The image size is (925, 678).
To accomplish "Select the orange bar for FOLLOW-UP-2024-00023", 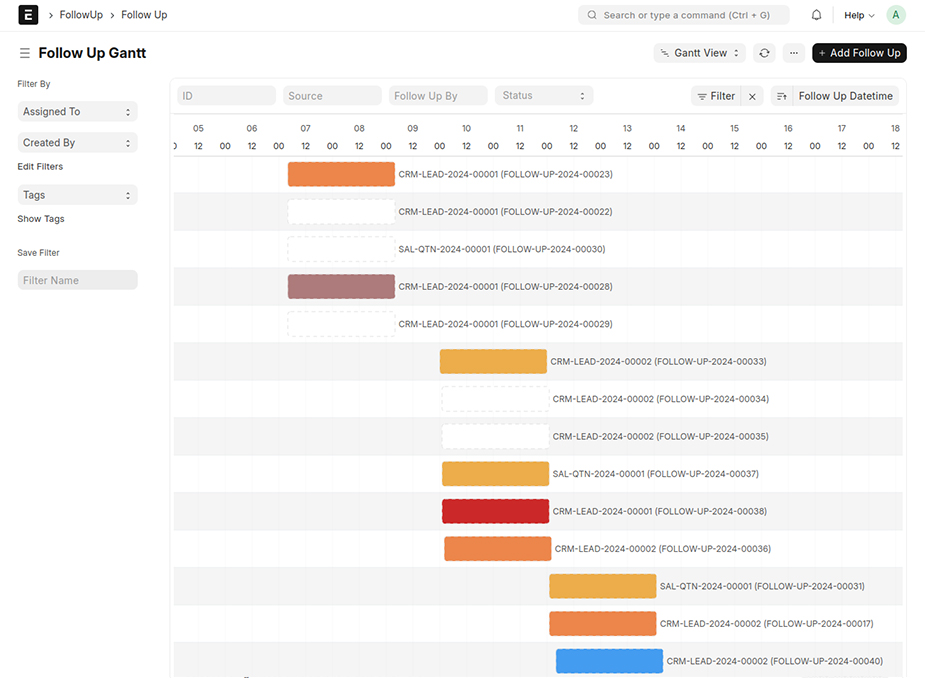I will click(x=341, y=173).
